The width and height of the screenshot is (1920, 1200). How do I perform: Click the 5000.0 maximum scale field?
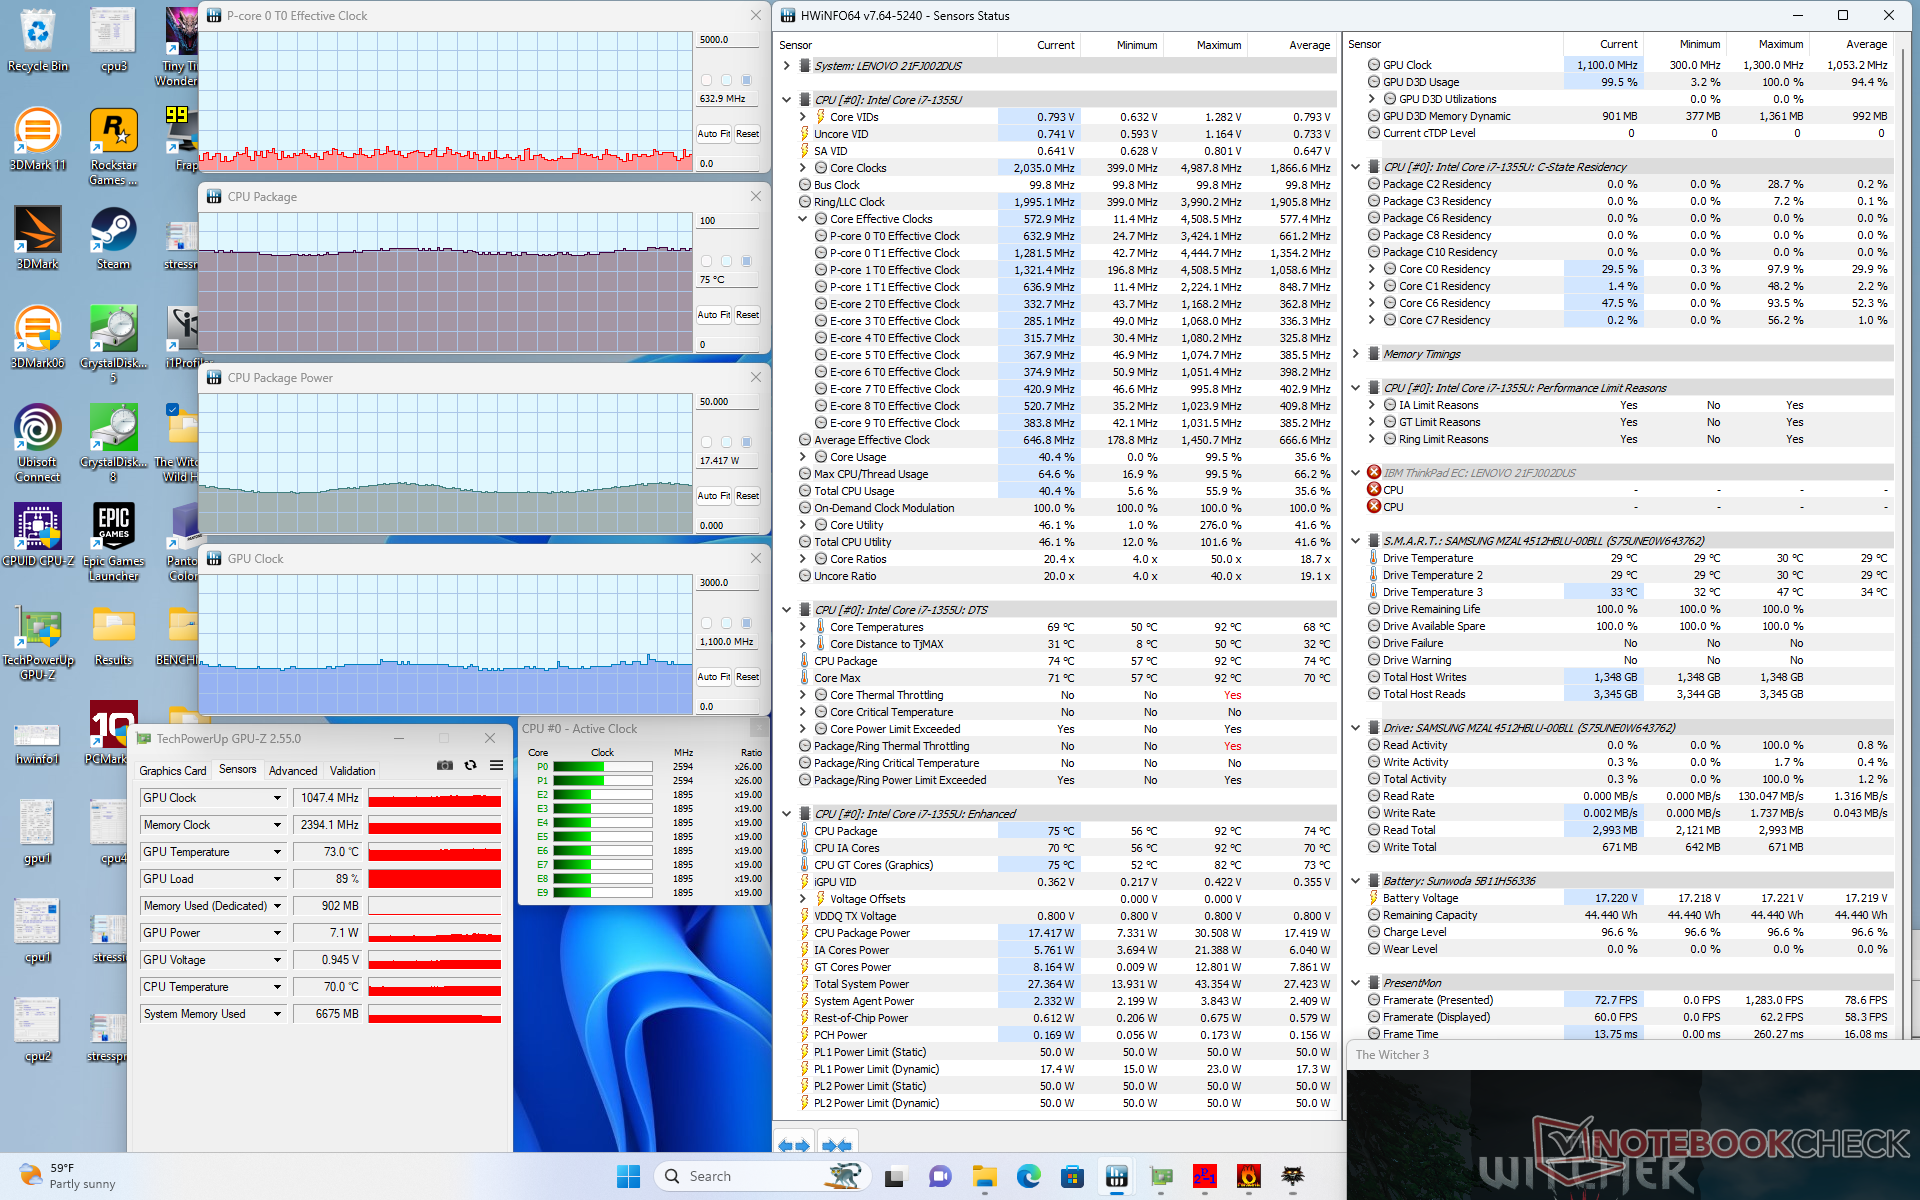click(x=728, y=40)
